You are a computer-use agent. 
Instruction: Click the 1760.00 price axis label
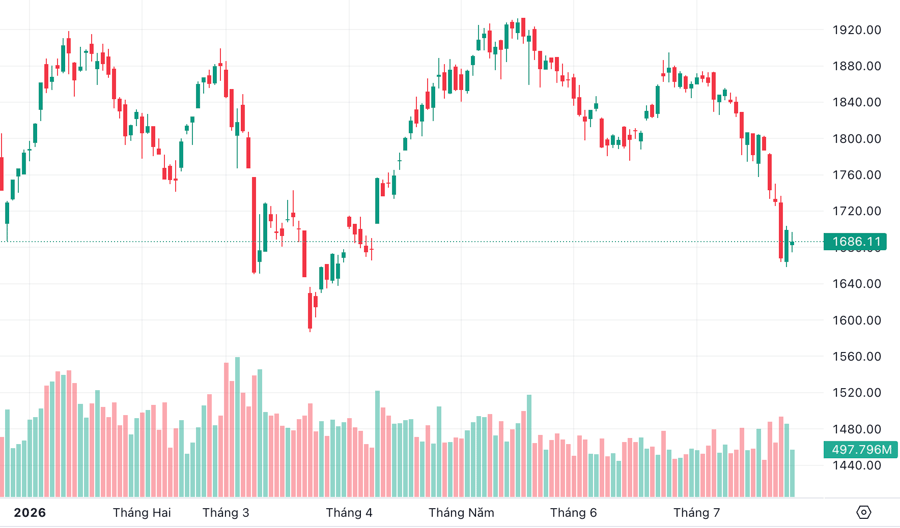[856, 174]
